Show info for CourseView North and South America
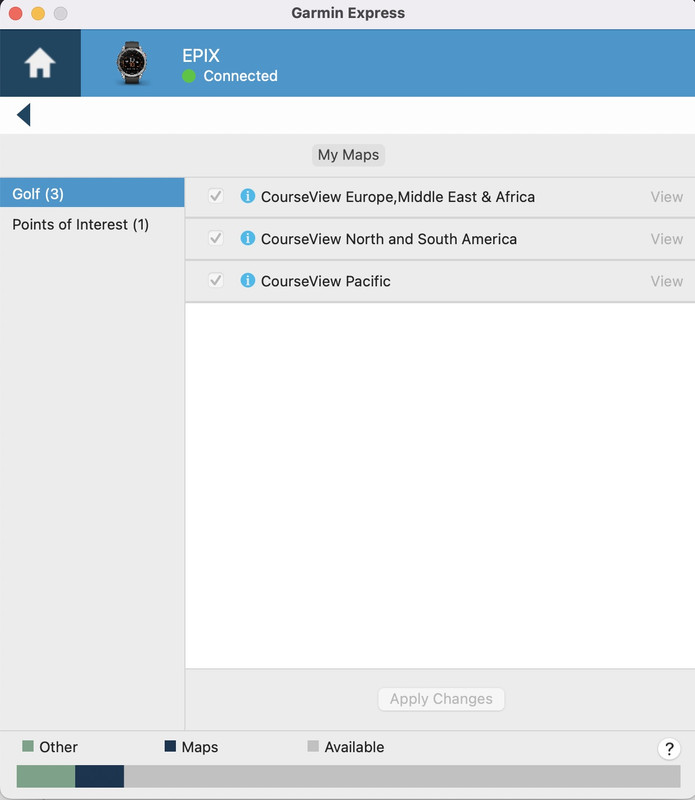The width and height of the screenshot is (695, 800). (247, 238)
